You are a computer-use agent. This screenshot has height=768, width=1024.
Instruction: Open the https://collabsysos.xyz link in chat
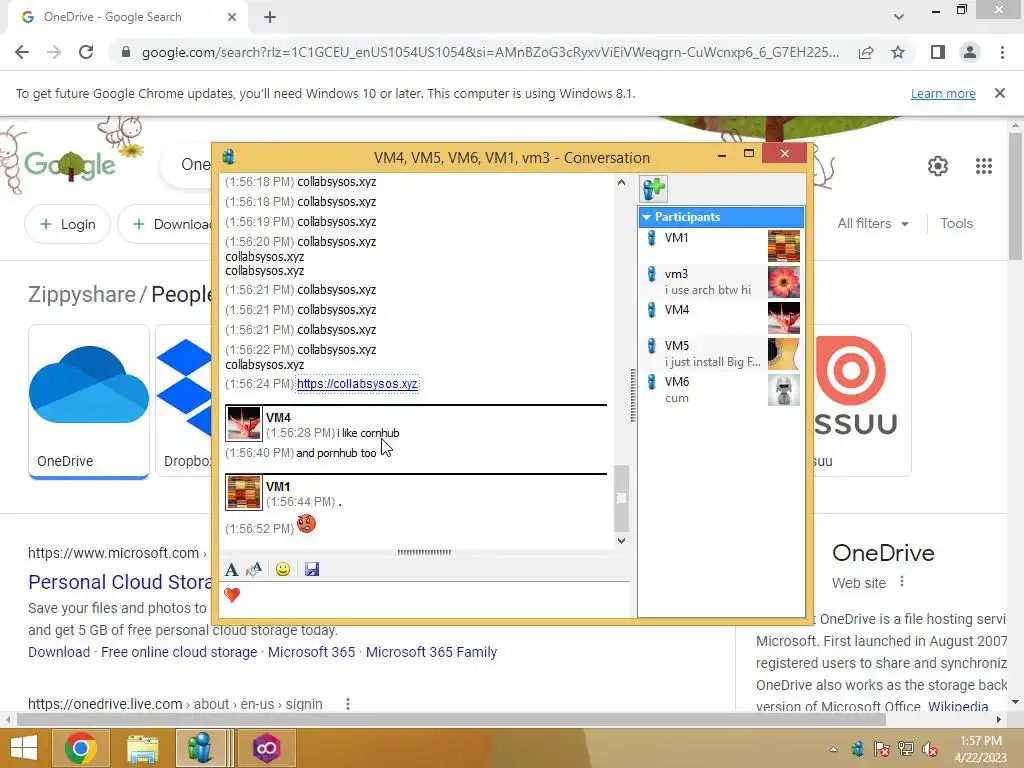point(357,384)
